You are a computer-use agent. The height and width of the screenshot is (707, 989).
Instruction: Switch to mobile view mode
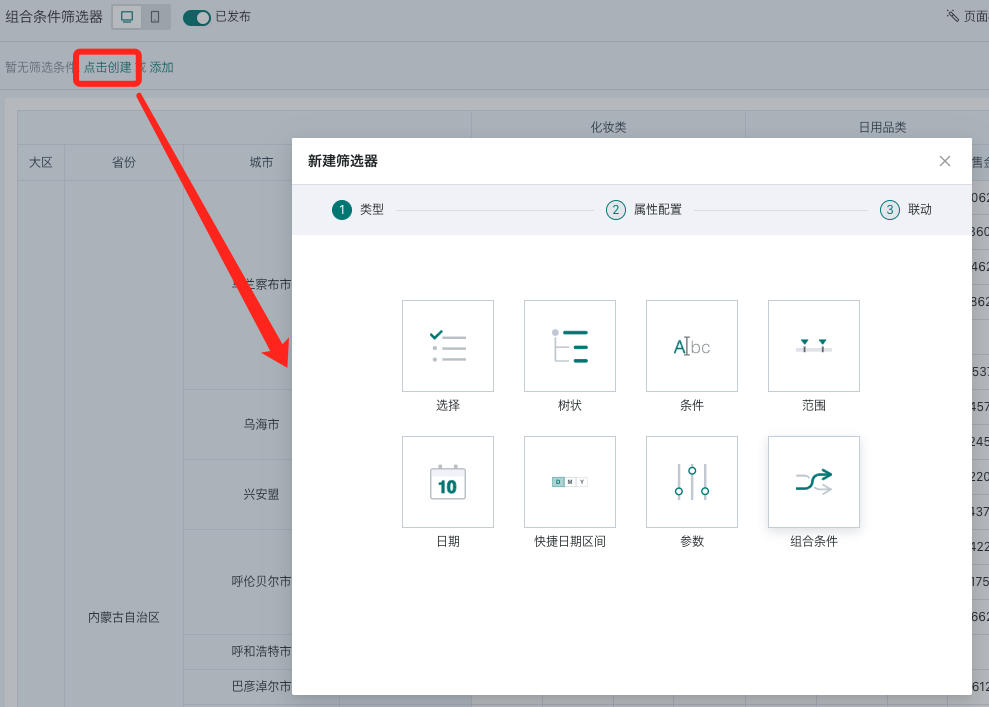pyautogui.click(x=154, y=17)
